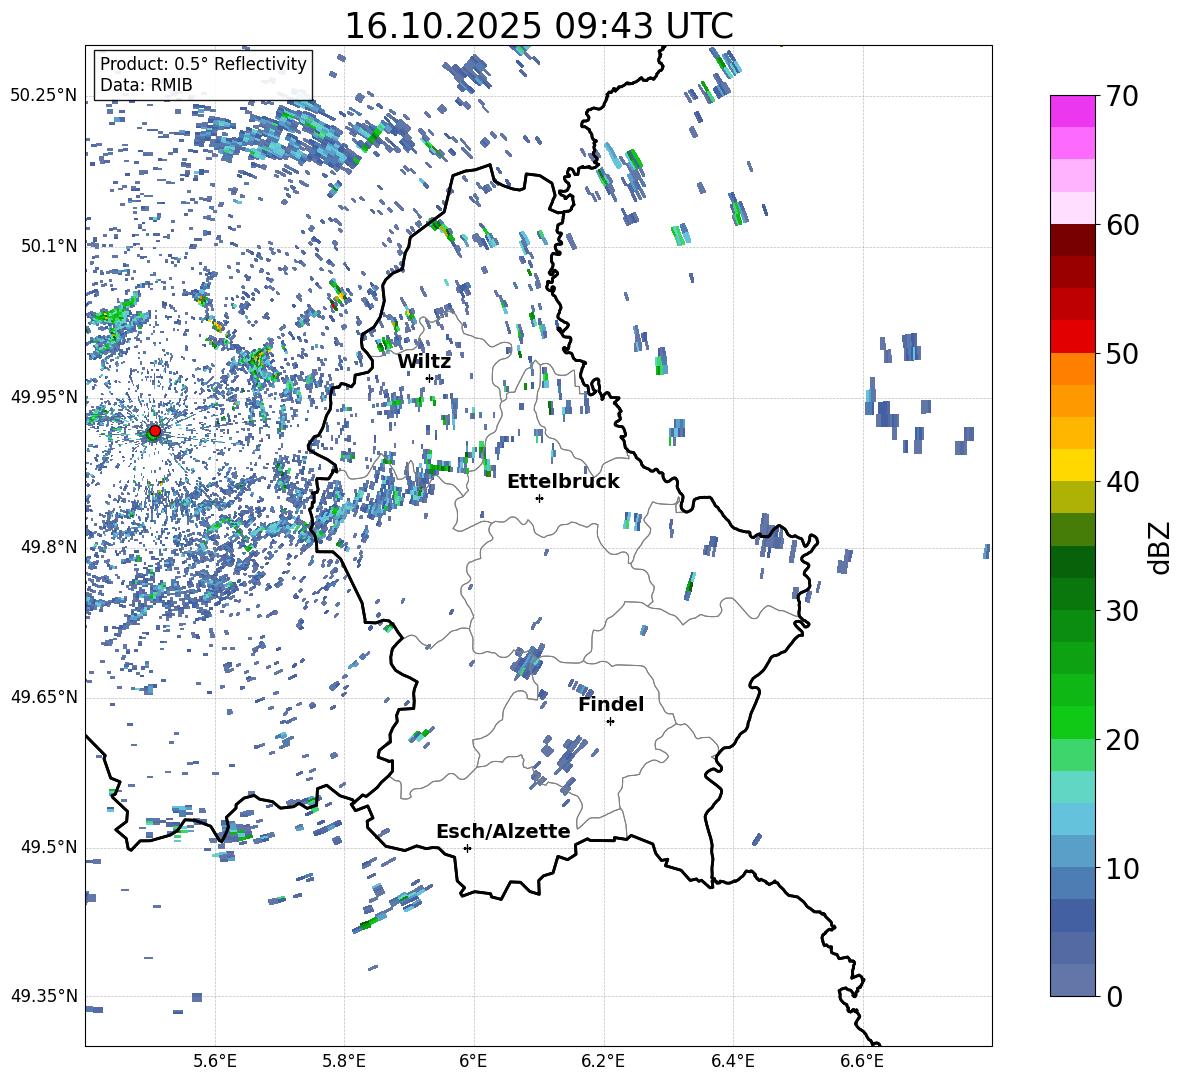The width and height of the screenshot is (1184, 1081).
Task: Click the red radar station marker
Action: coord(154,431)
